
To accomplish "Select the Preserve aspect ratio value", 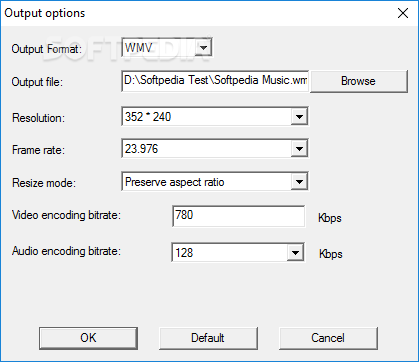I will pos(175,182).
